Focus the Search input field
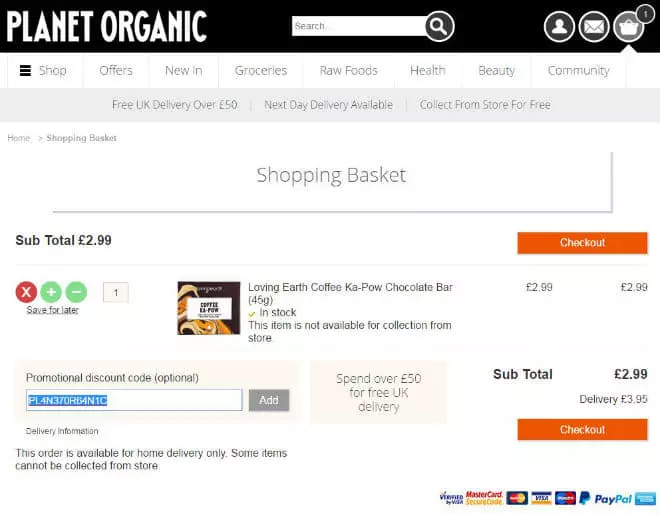The height and width of the screenshot is (514, 660). coord(359,26)
